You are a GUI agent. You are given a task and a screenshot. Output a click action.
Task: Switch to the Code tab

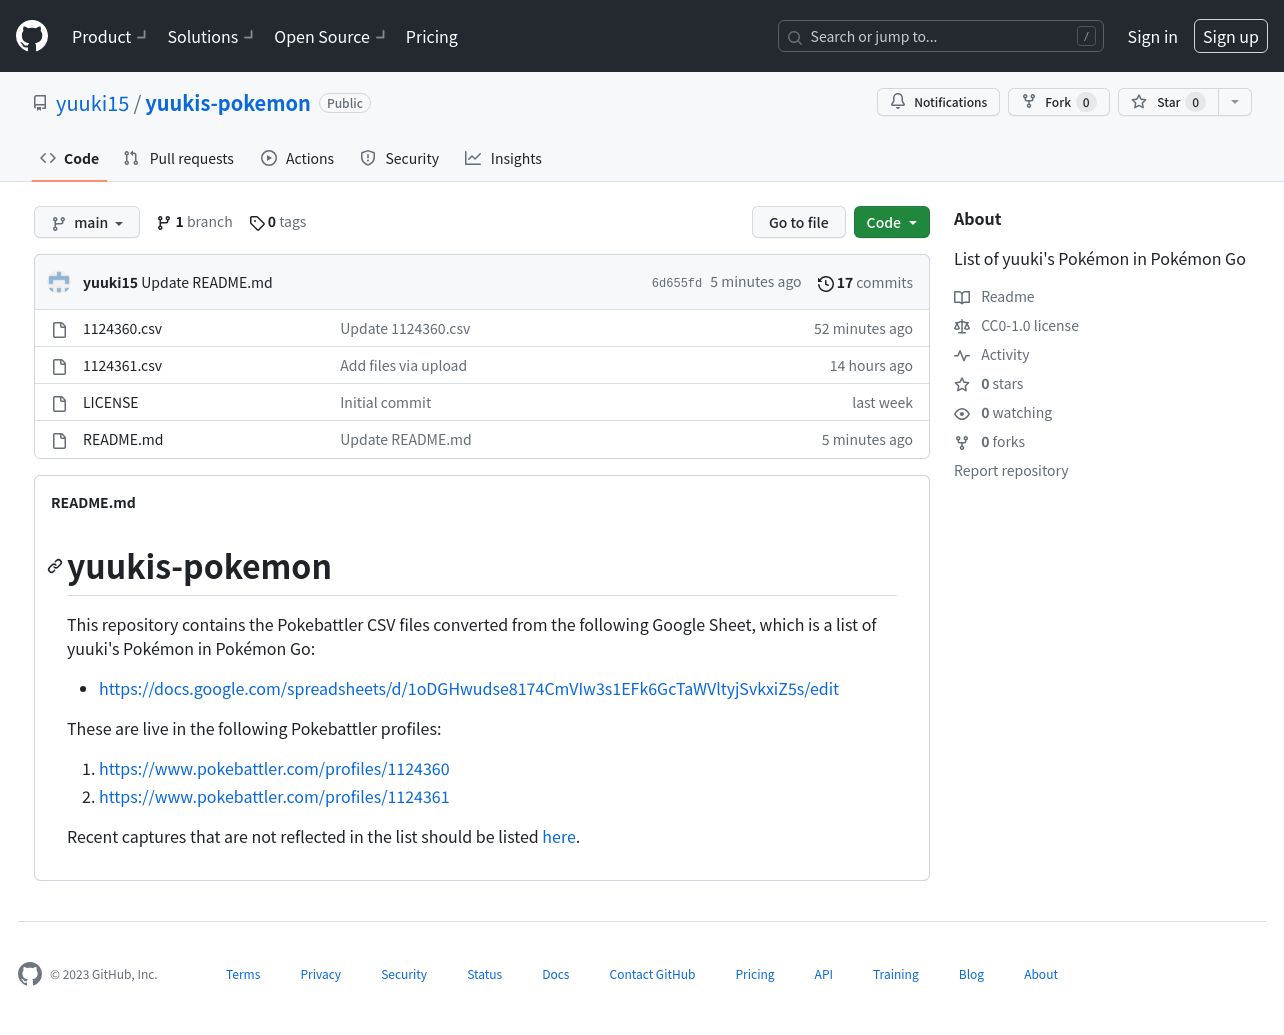pyautogui.click(x=69, y=158)
